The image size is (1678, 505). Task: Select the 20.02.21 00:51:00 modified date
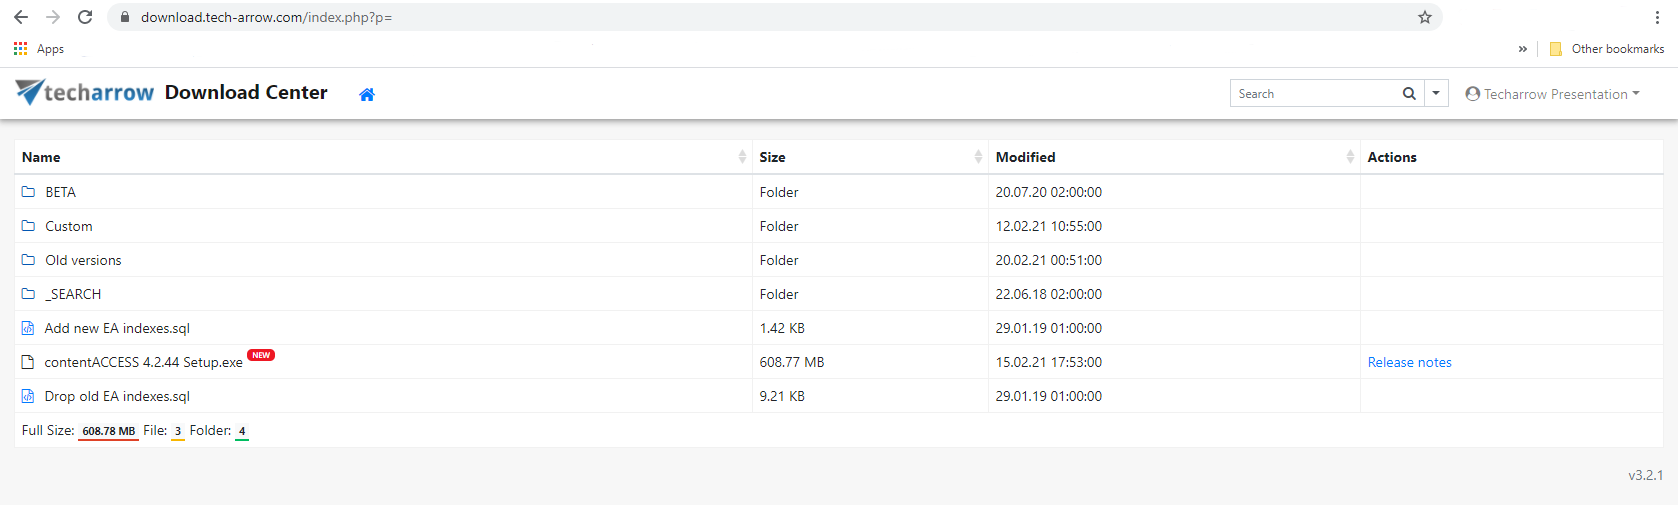coord(1048,260)
